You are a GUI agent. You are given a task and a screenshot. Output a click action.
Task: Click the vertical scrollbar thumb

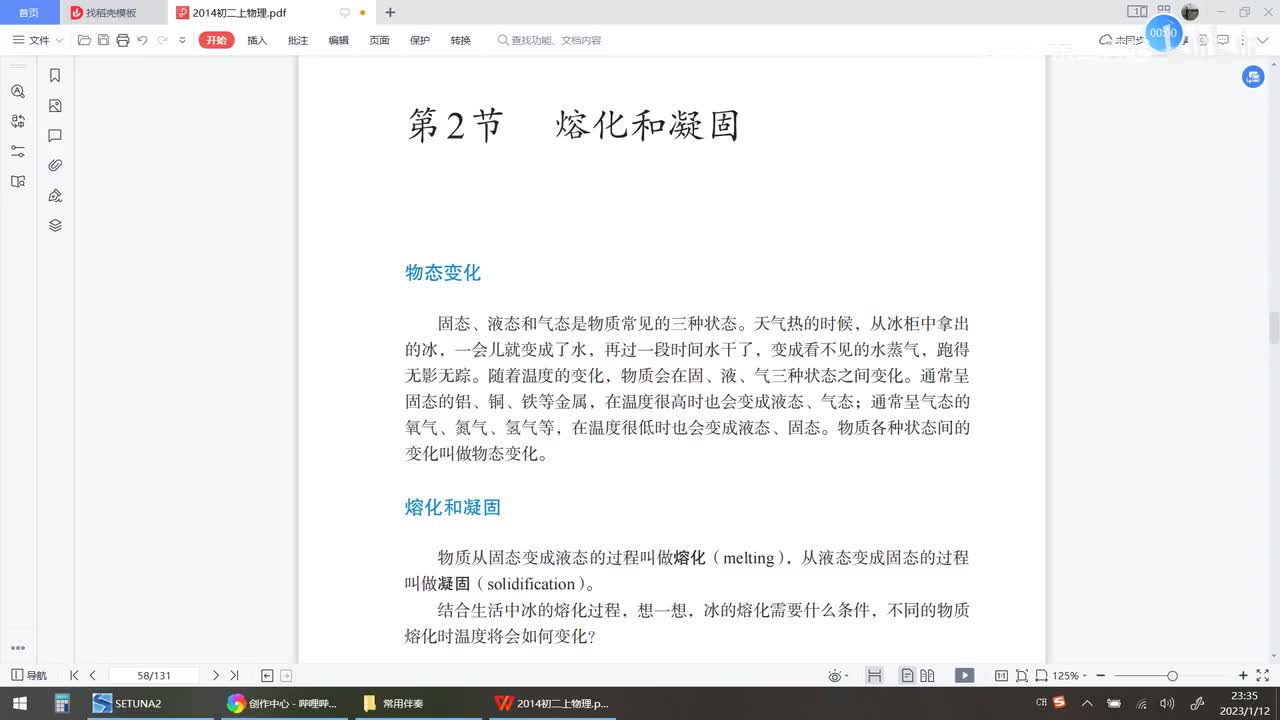click(1274, 327)
